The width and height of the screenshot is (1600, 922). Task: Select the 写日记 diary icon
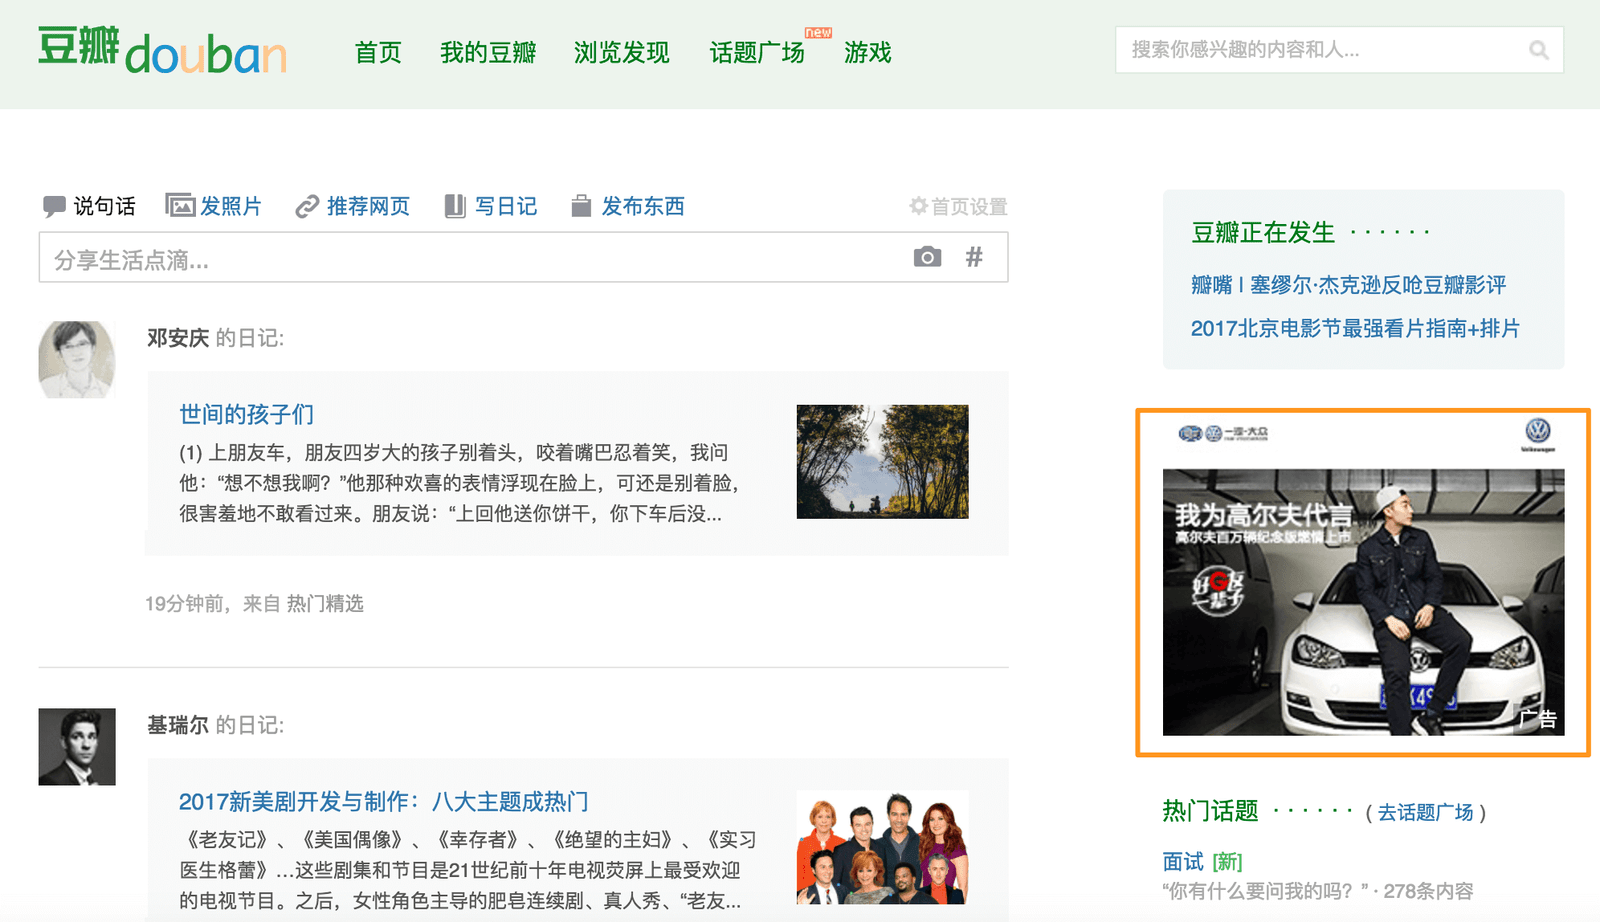pos(455,206)
